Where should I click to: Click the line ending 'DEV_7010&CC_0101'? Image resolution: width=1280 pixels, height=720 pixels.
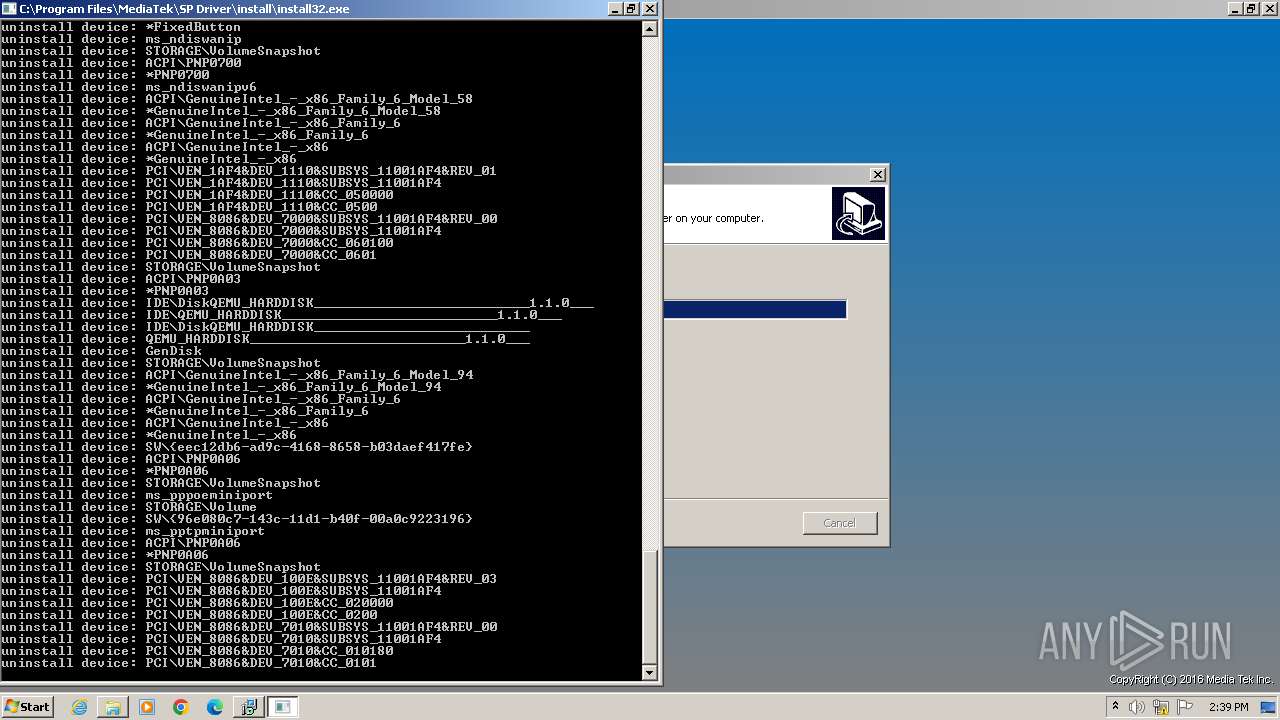pos(189,663)
